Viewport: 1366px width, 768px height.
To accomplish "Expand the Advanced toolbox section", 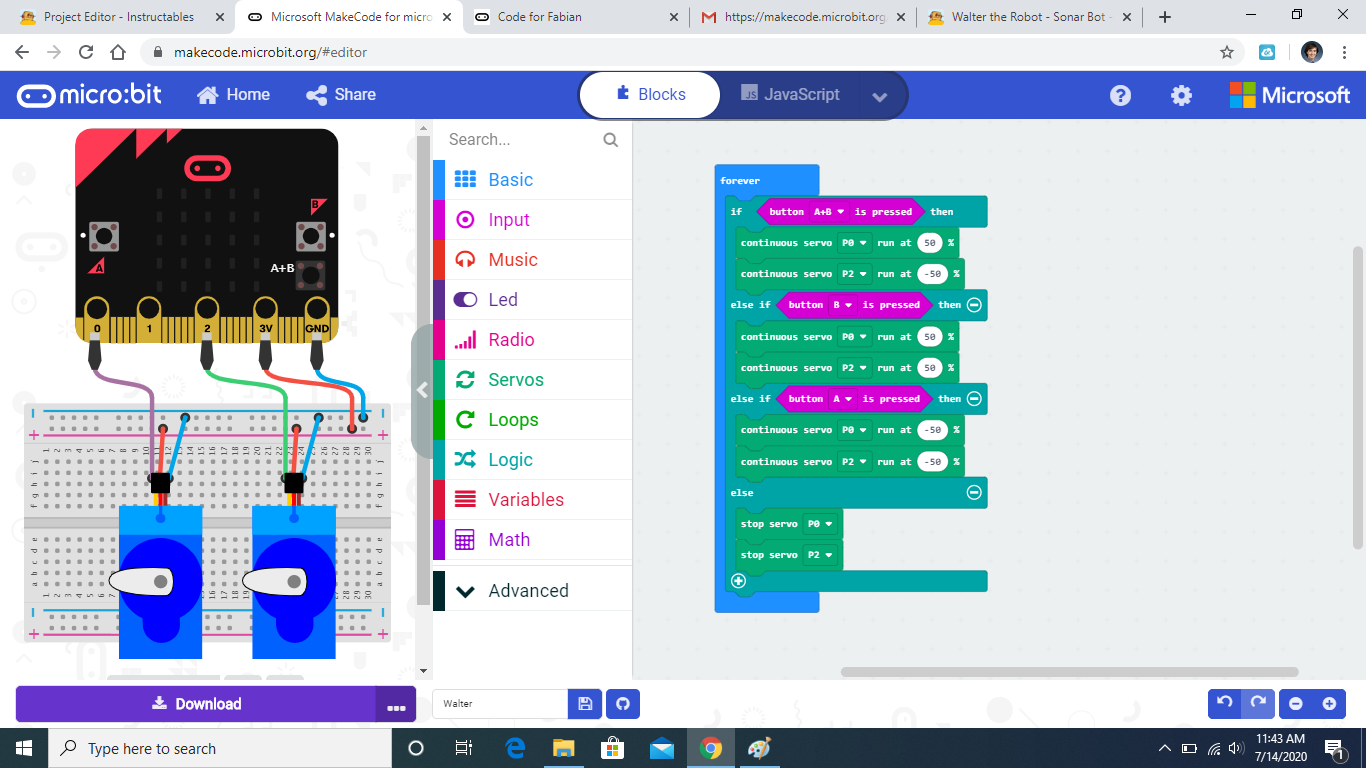I will tap(532, 591).
